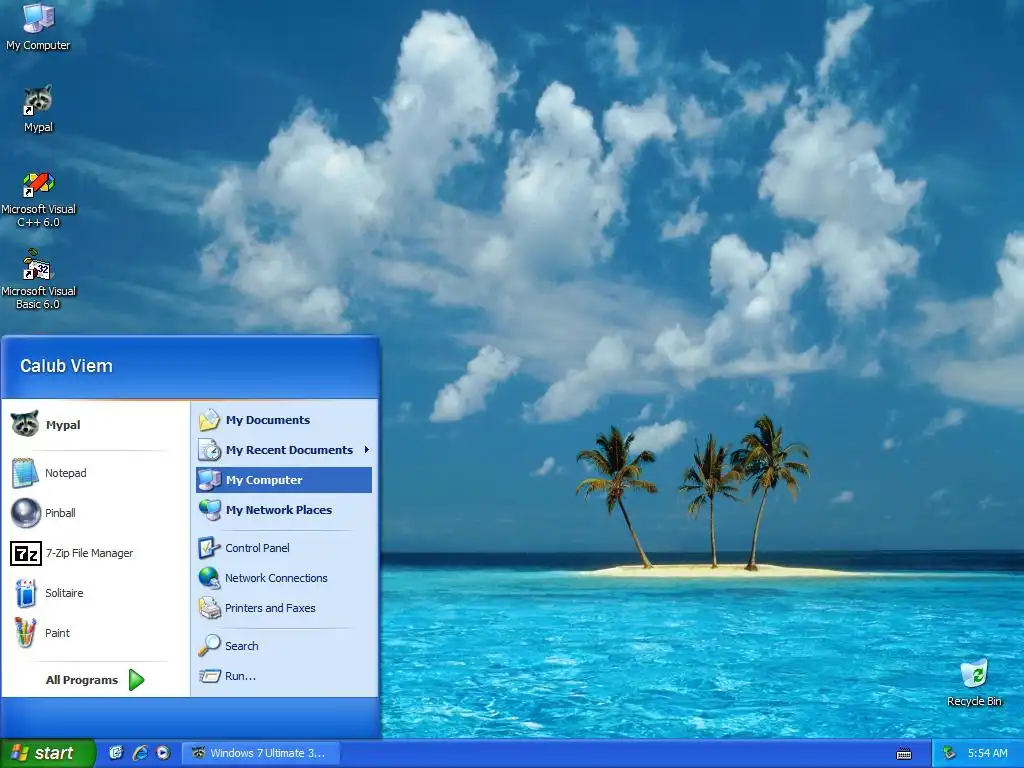This screenshot has height=768, width=1024.
Task: Click the Calub Viem user name header
Action: tap(66, 366)
